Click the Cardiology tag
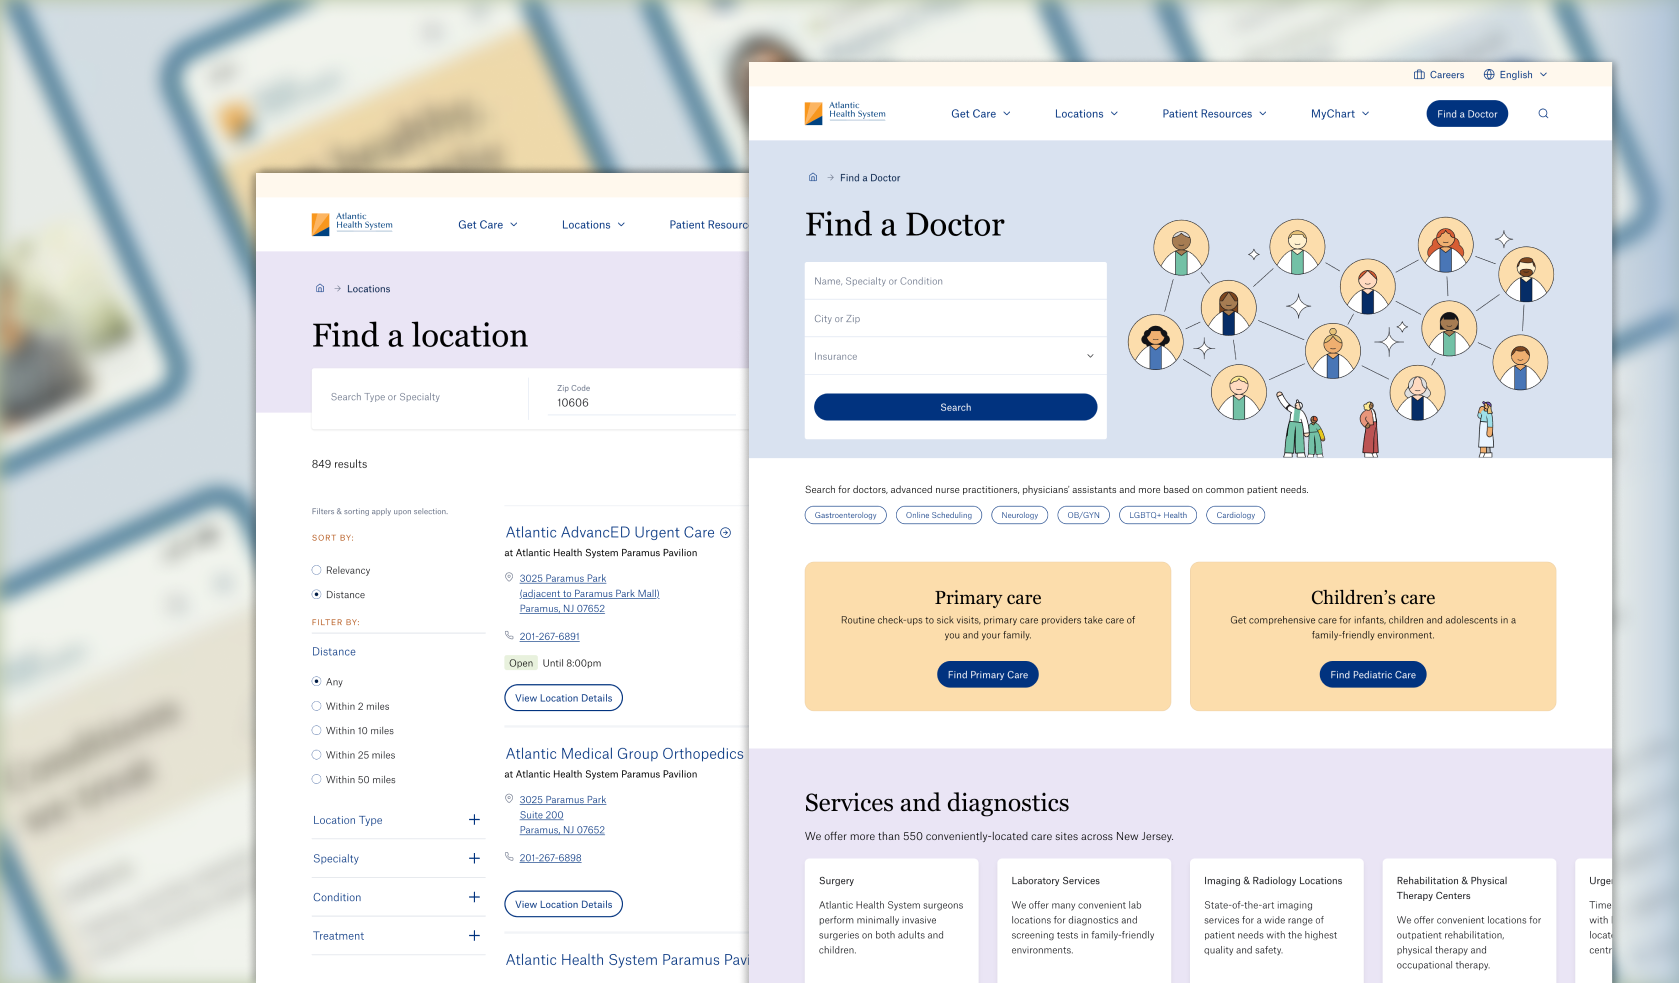 pyautogui.click(x=1236, y=515)
